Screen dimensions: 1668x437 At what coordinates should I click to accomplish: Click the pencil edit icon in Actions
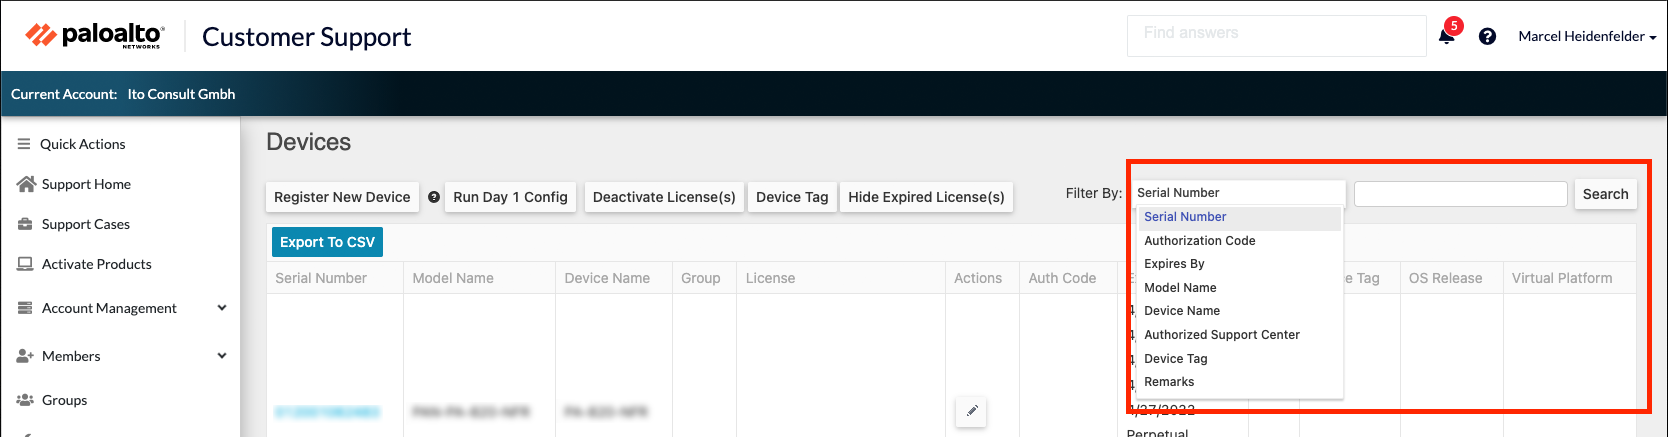(971, 411)
